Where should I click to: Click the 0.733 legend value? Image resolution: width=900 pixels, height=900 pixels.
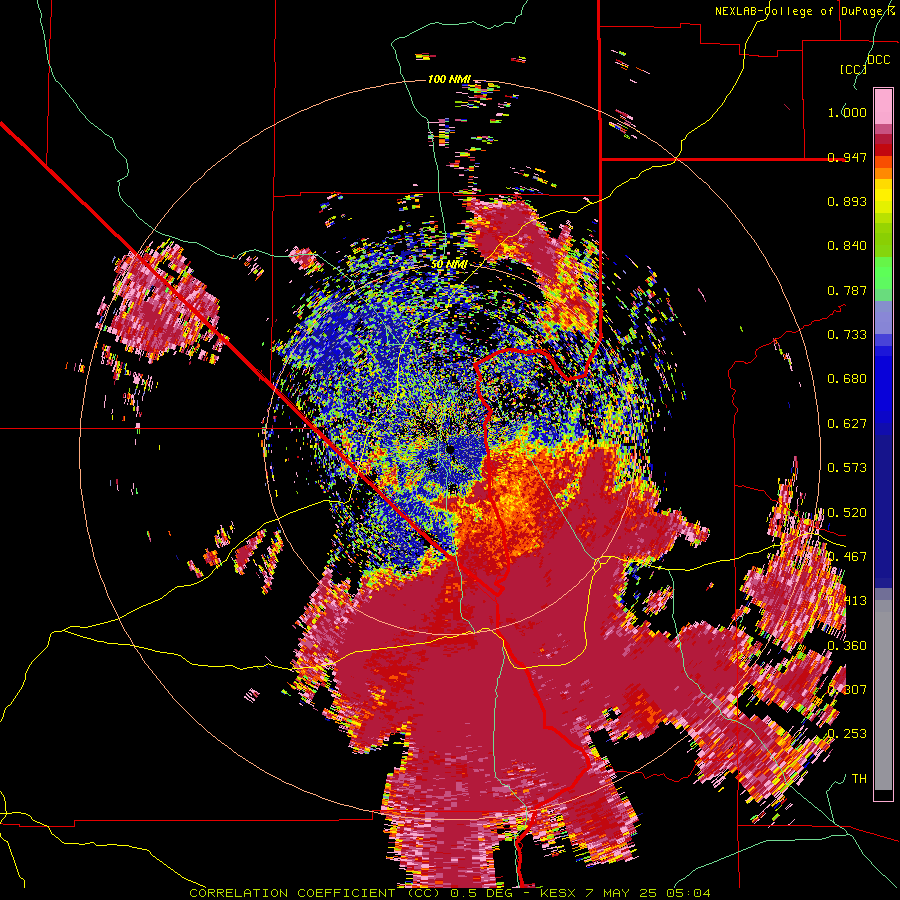(847, 335)
